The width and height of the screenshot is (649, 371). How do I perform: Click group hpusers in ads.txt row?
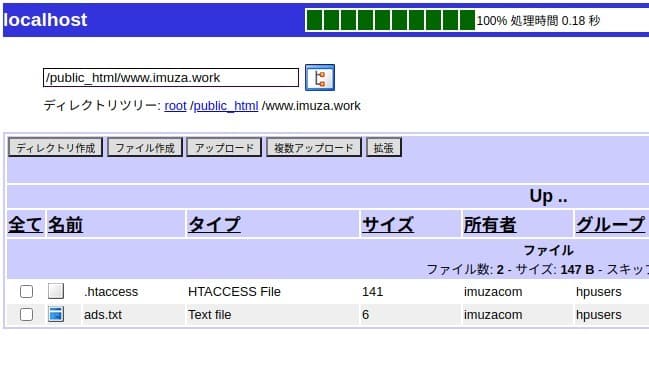click(599, 315)
